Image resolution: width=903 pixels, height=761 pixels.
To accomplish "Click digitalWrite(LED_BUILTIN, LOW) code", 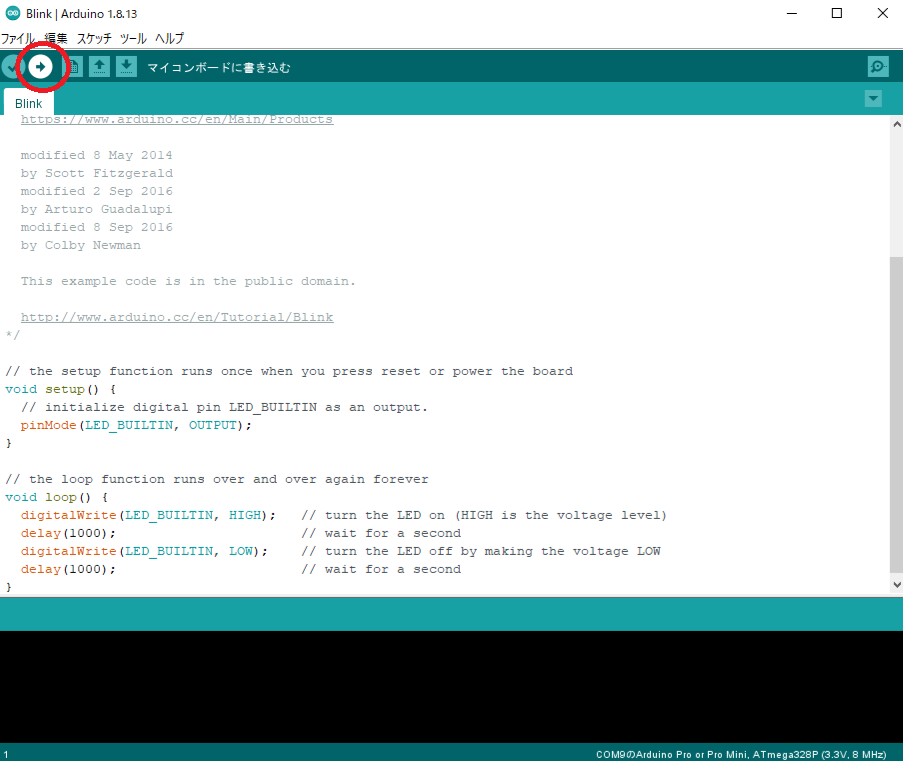I will click(144, 551).
